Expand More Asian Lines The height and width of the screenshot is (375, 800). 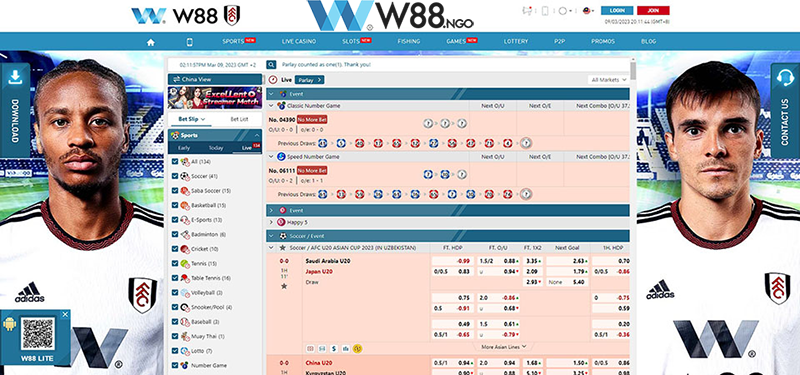pyautogui.click(x=503, y=346)
